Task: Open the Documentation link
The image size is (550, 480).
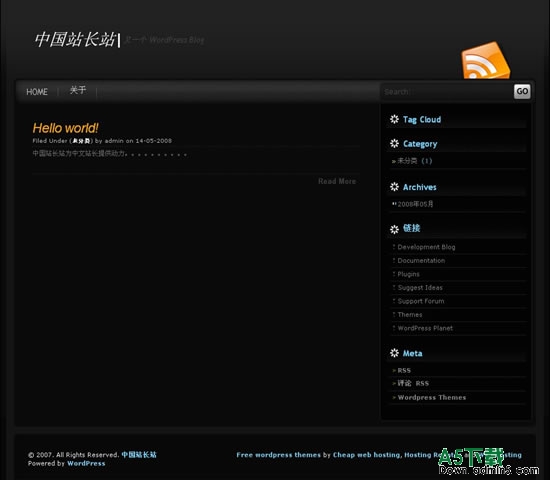Action: [x=421, y=260]
